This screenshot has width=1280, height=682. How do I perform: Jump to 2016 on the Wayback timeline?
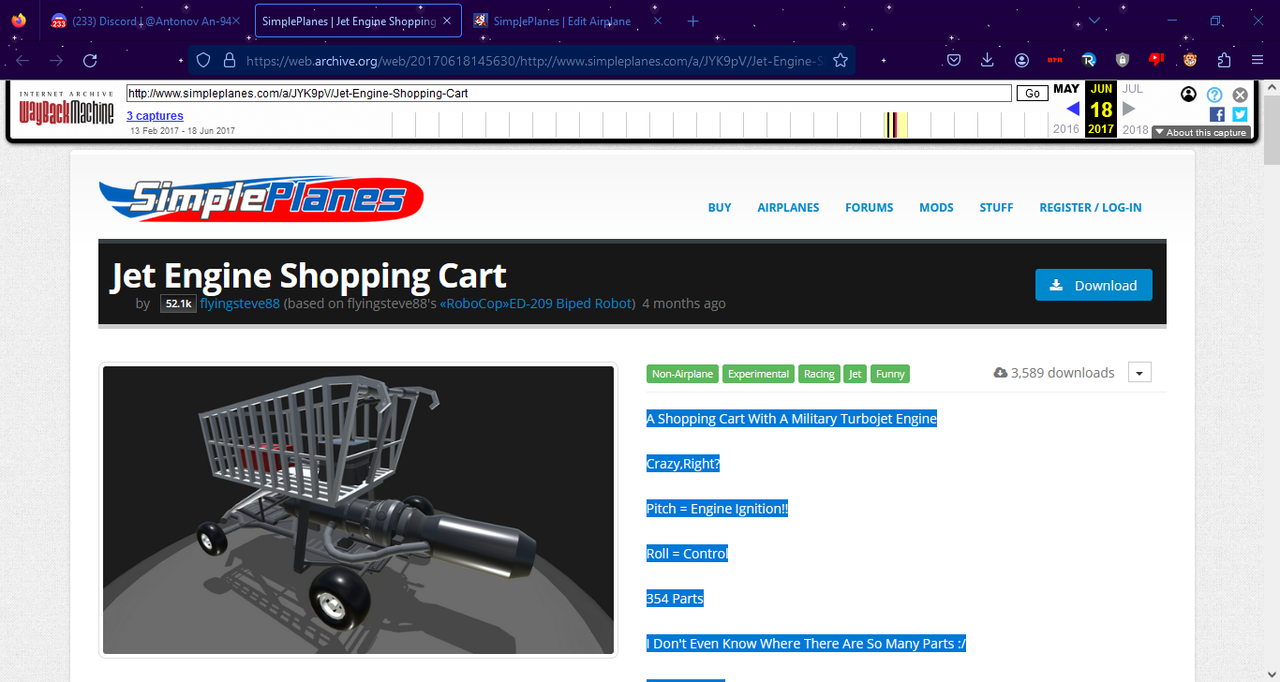[1067, 129]
